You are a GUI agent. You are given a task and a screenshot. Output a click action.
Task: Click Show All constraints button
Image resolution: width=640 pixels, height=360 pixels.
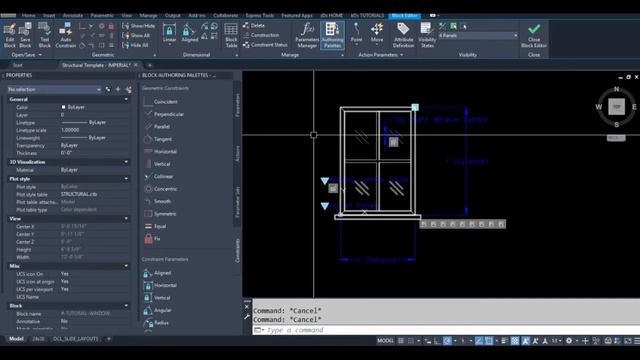(x=136, y=36)
